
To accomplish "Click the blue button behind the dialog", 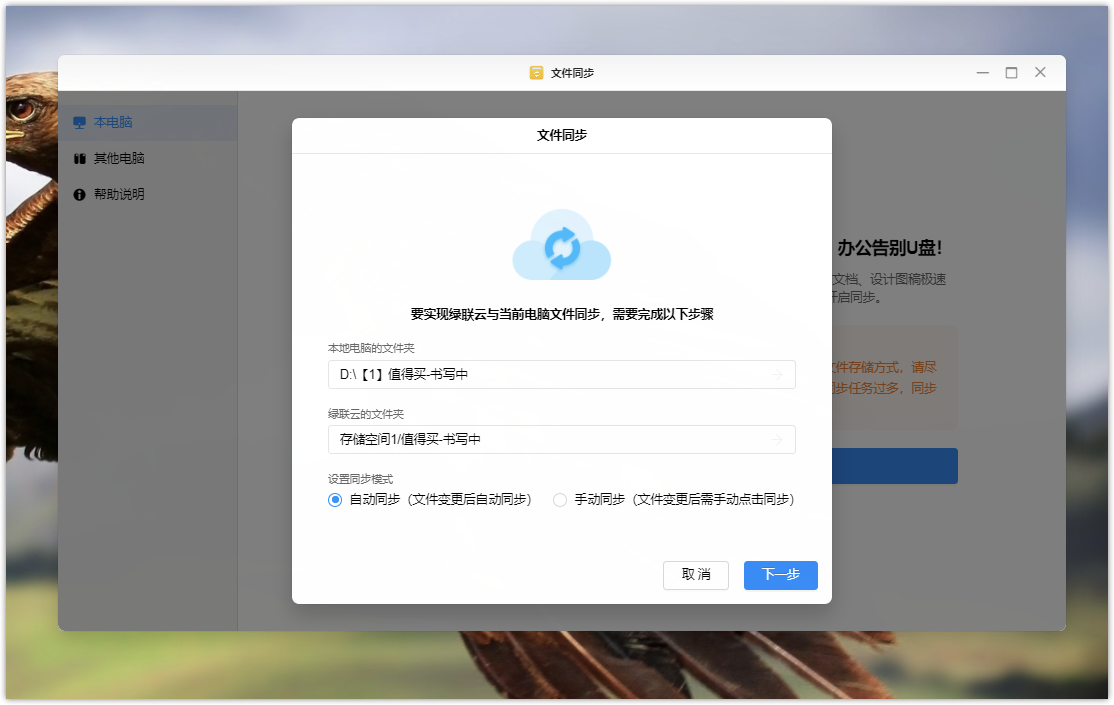I will [x=894, y=466].
